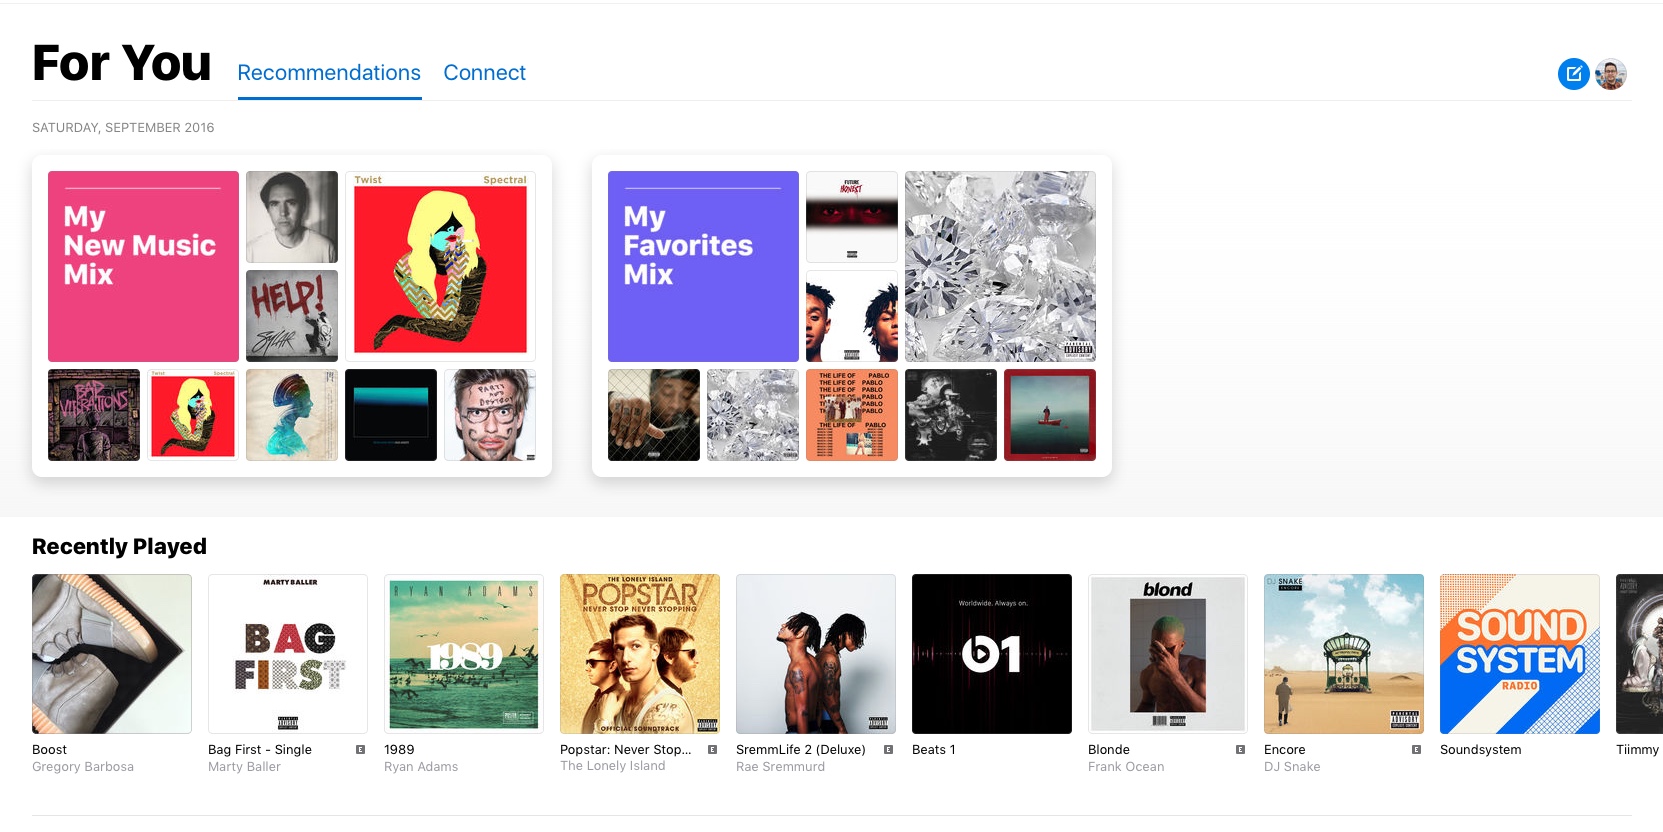Select the Recommendations tab
The height and width of the screenshot is (832, 1663).
click(329, 73)
